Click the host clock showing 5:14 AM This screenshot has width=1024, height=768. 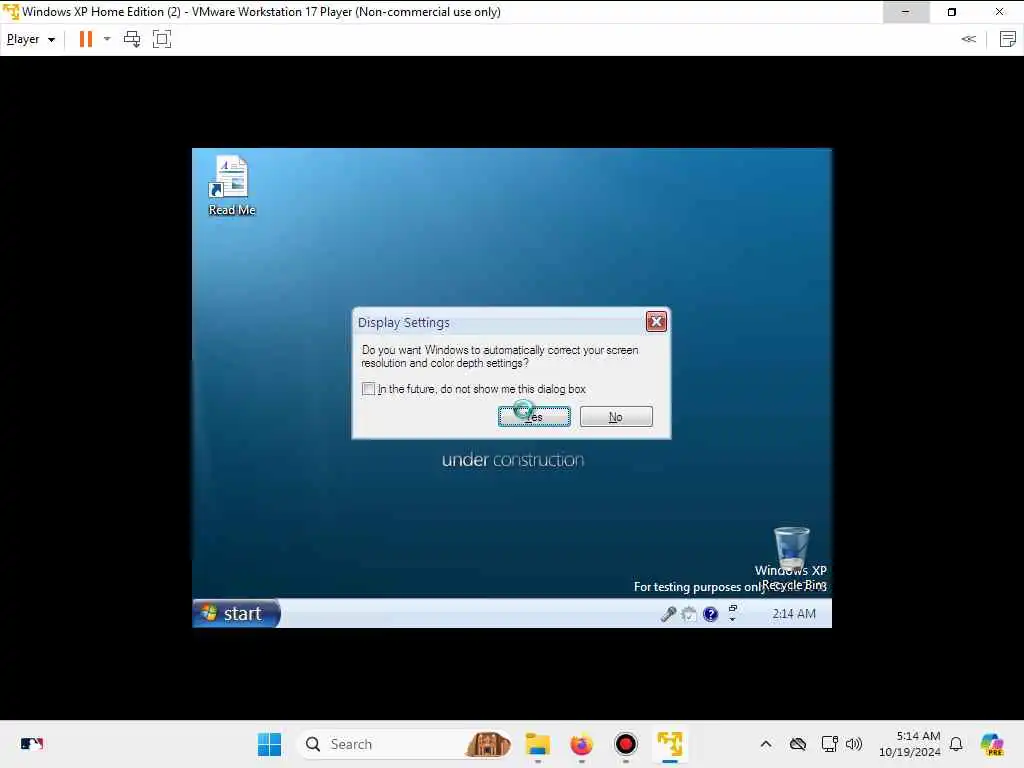910,744
